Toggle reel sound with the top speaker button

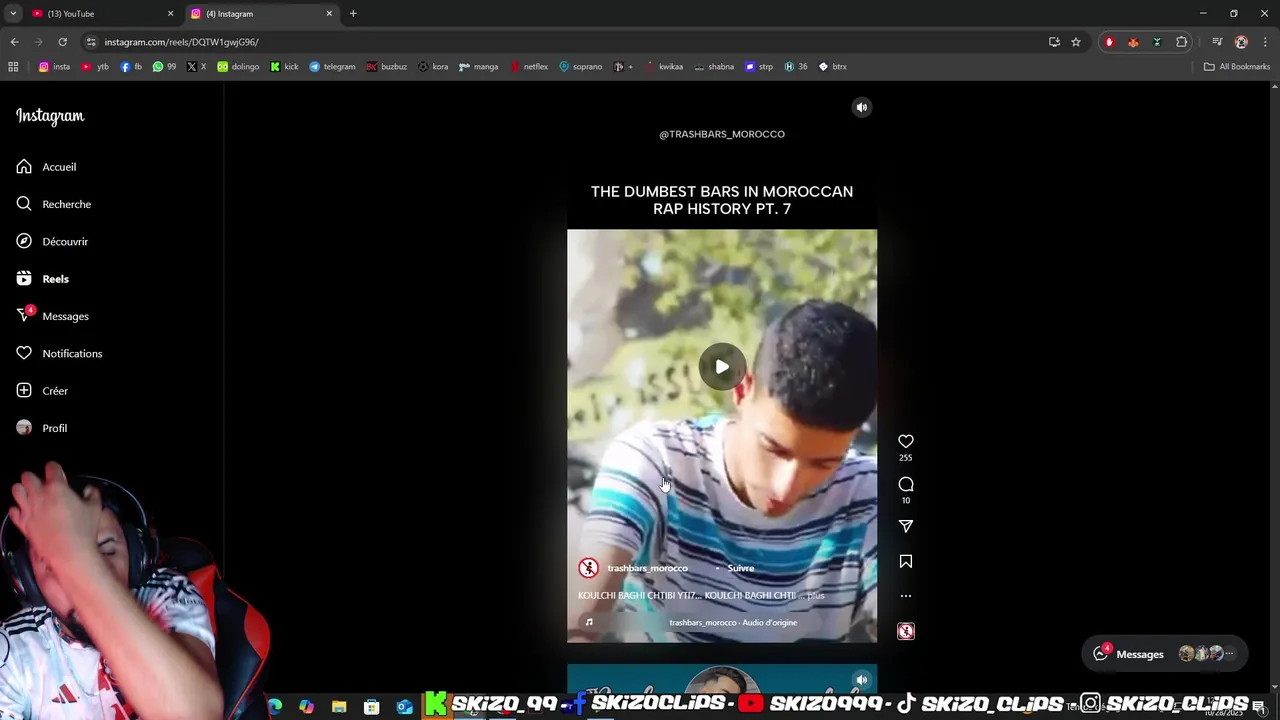click(862, 107)
